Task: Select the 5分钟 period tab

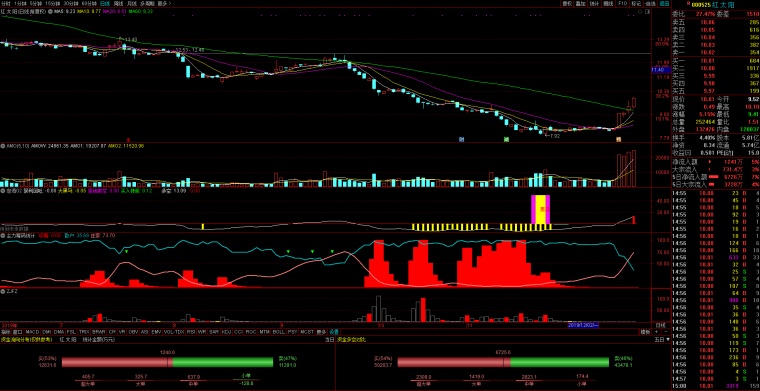Action: (x=35, y=3)
